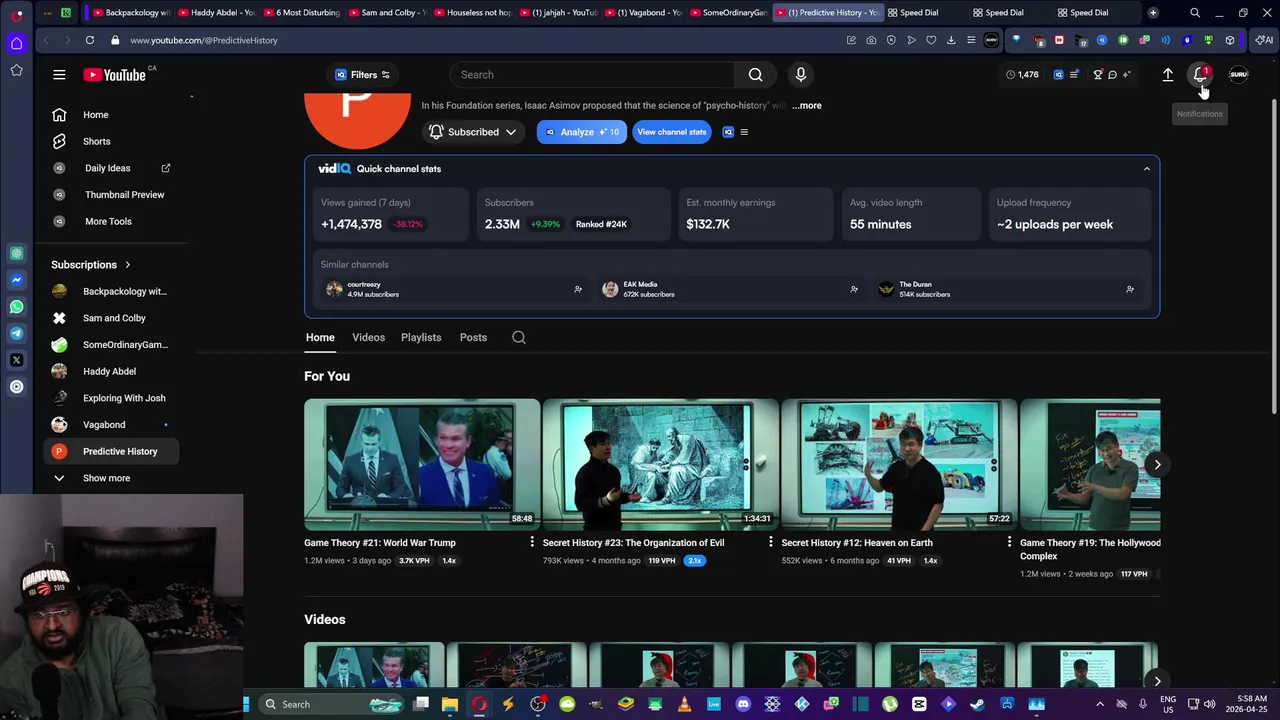Open Discord from the Windows taskbar
Screen dimensions: 1280x720
(743, 704)
